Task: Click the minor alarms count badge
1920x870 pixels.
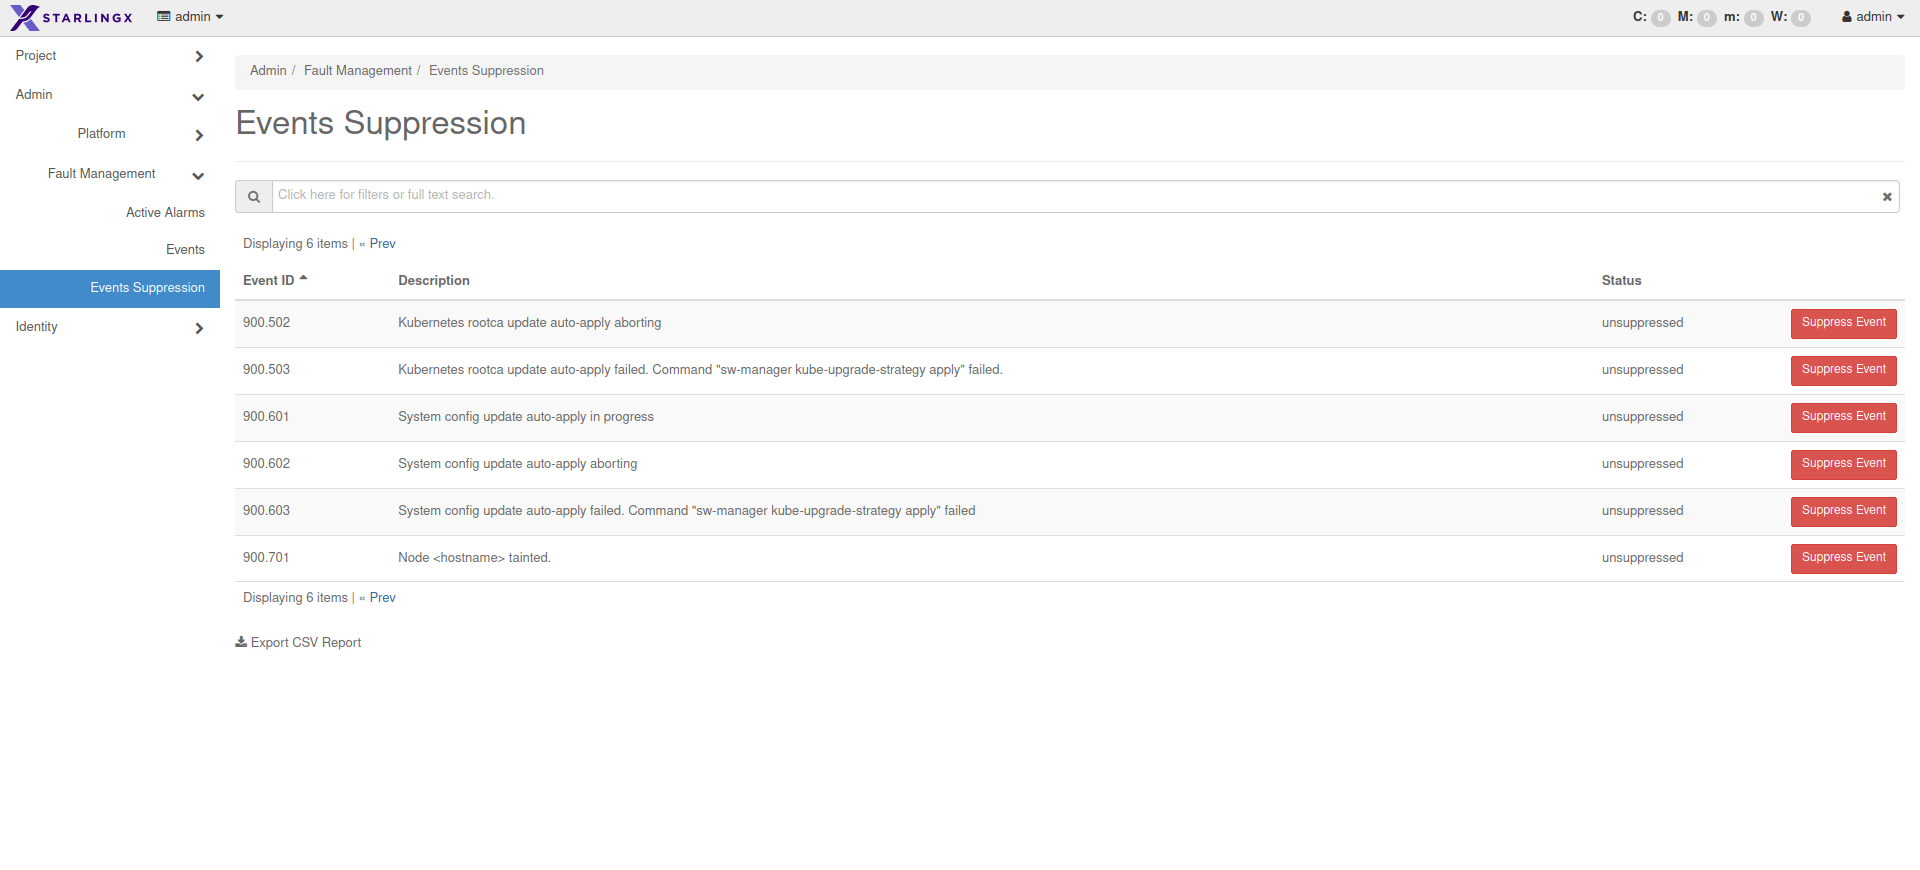Action: pyautogui.click(x=1754, y=18)
